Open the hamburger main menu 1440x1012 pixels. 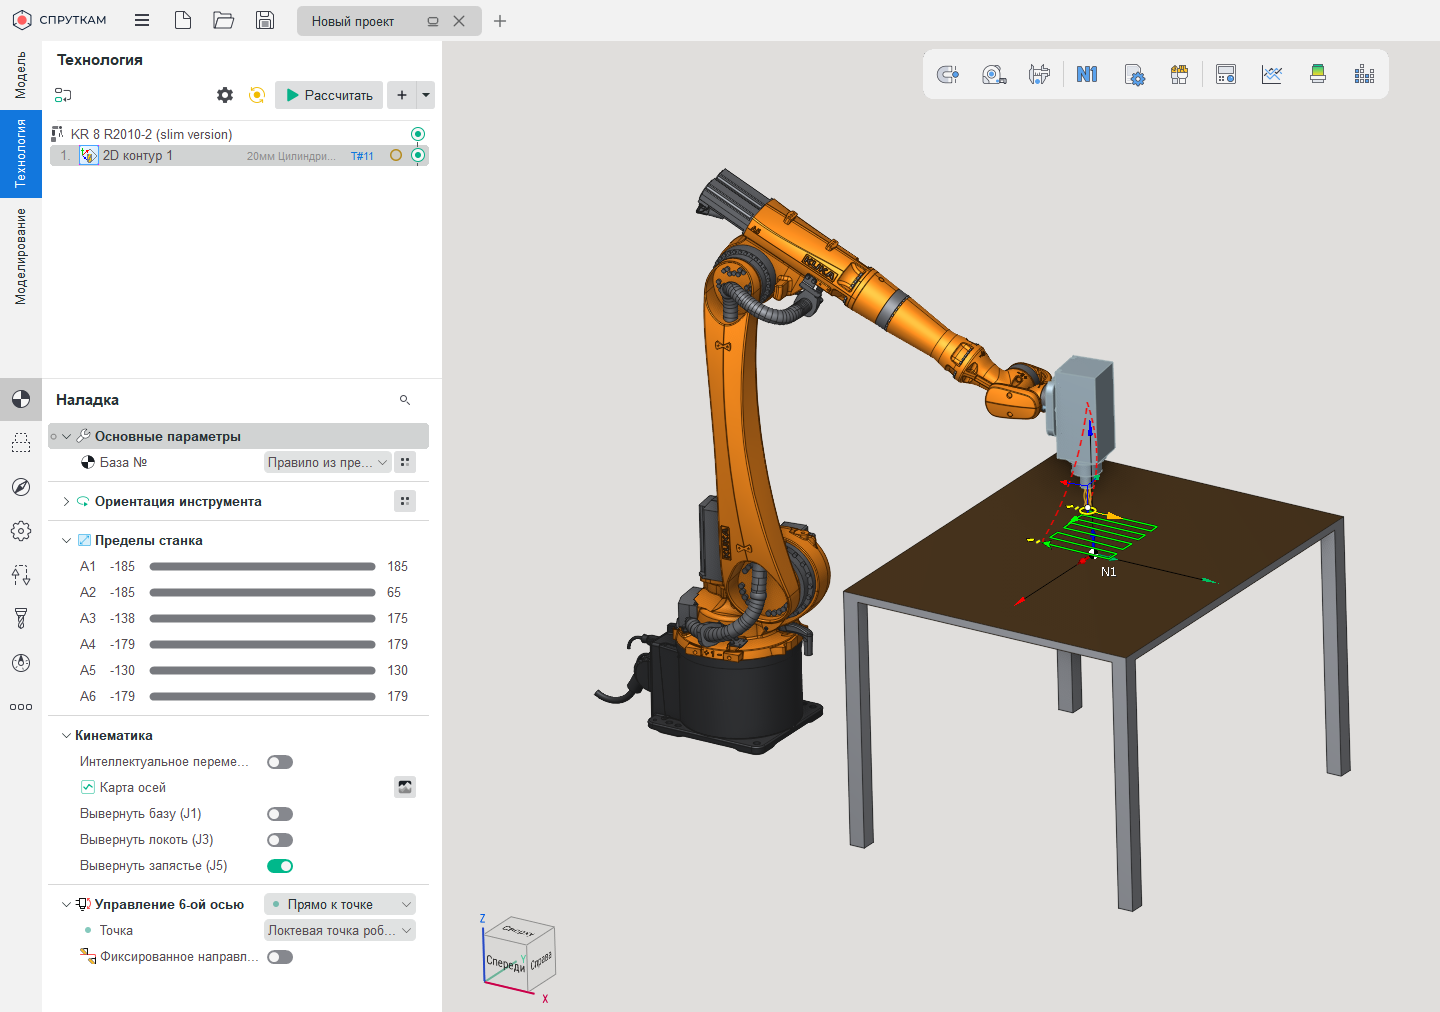[x=142, y=20]
